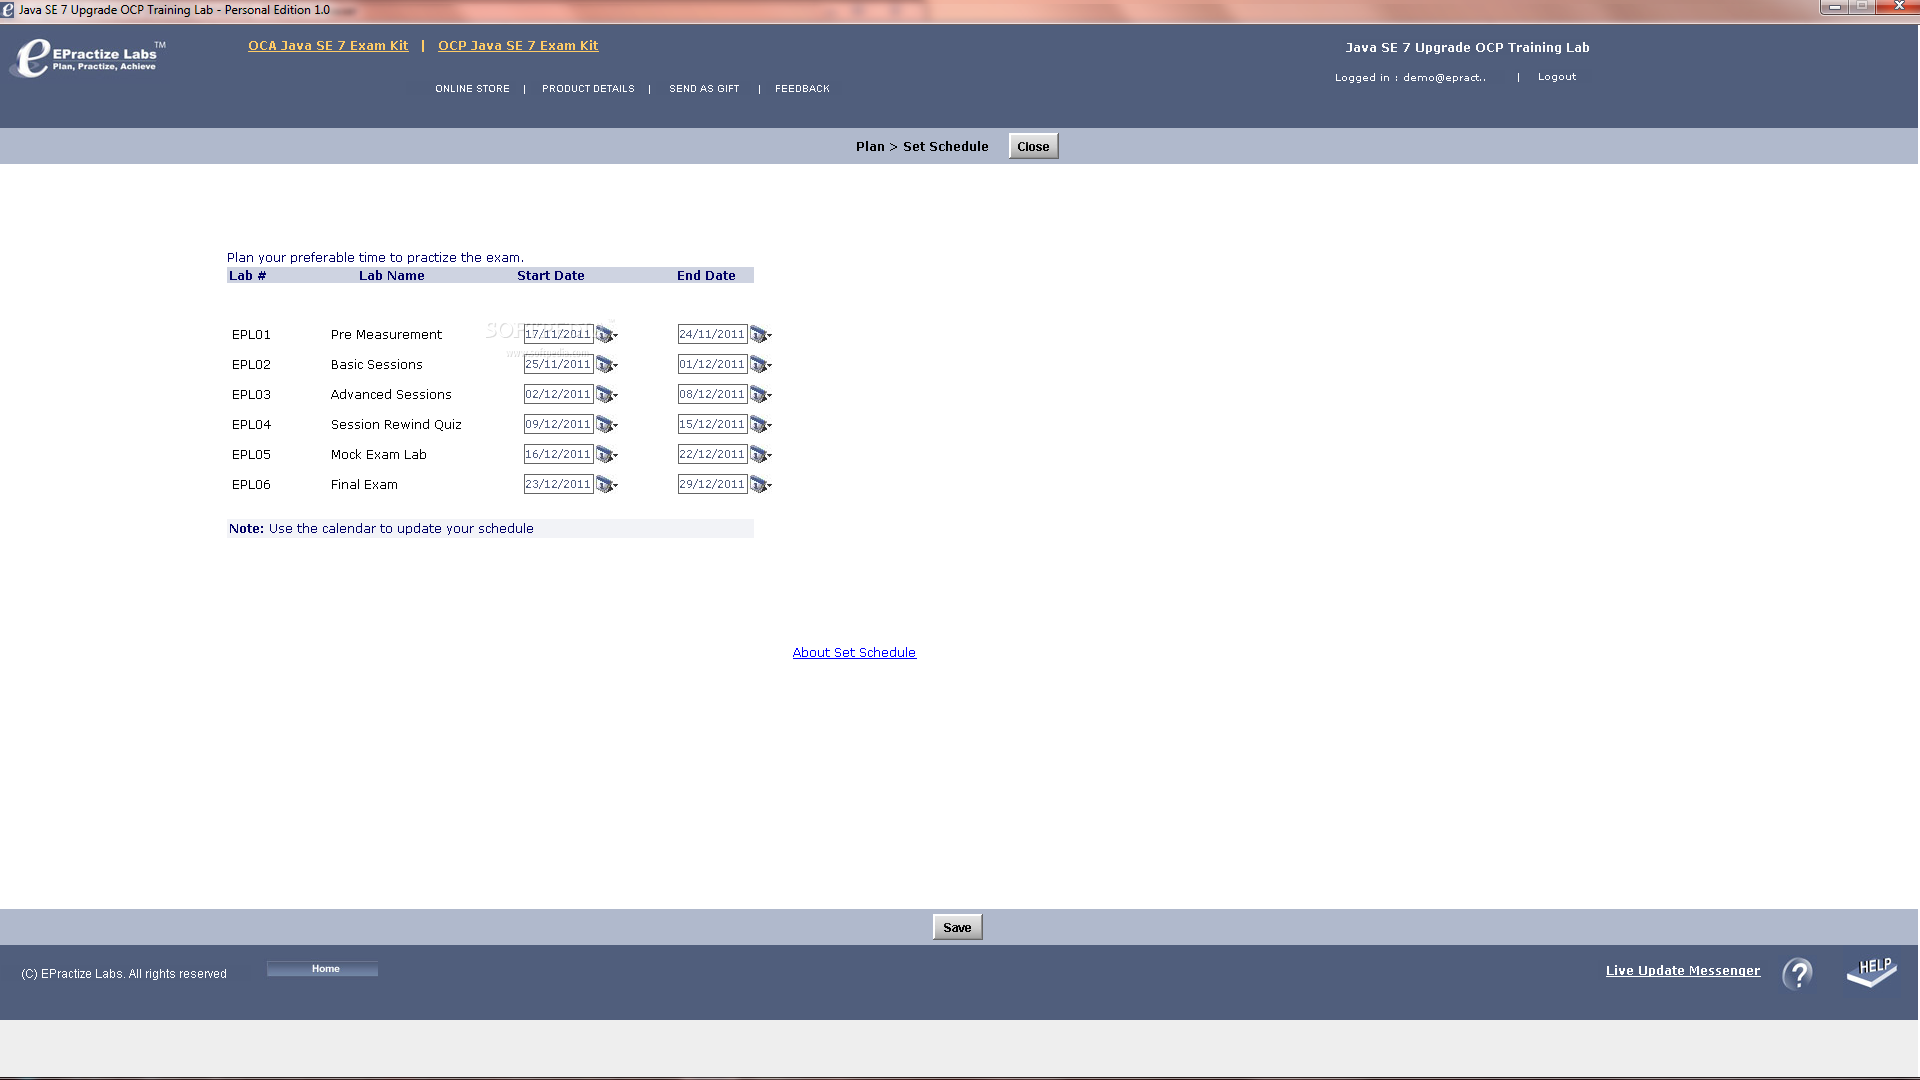Open Live Update Messenger
The image size is (1920, 1080).
click(x=1683, y=971)
